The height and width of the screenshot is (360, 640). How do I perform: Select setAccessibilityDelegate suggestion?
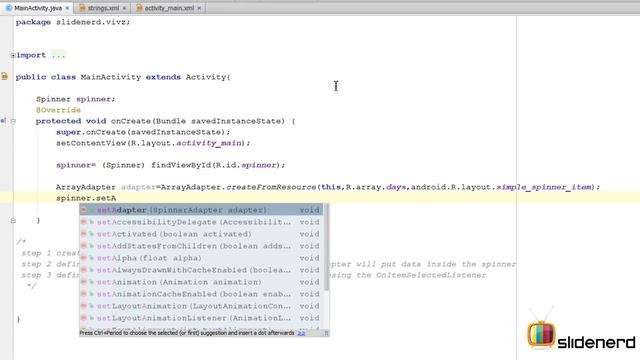pos(201,222)
